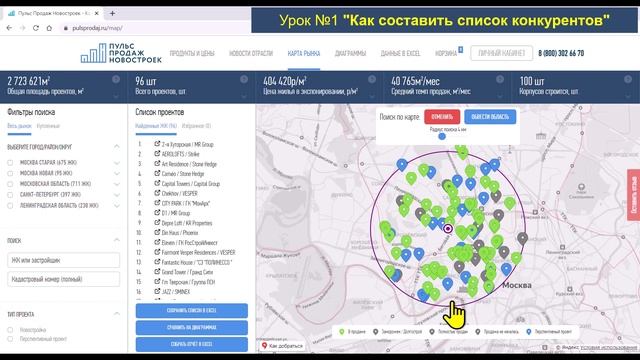
Task: Open external link icon for Cameo / Stone Hedge
Action: click(x=157, y=173)
